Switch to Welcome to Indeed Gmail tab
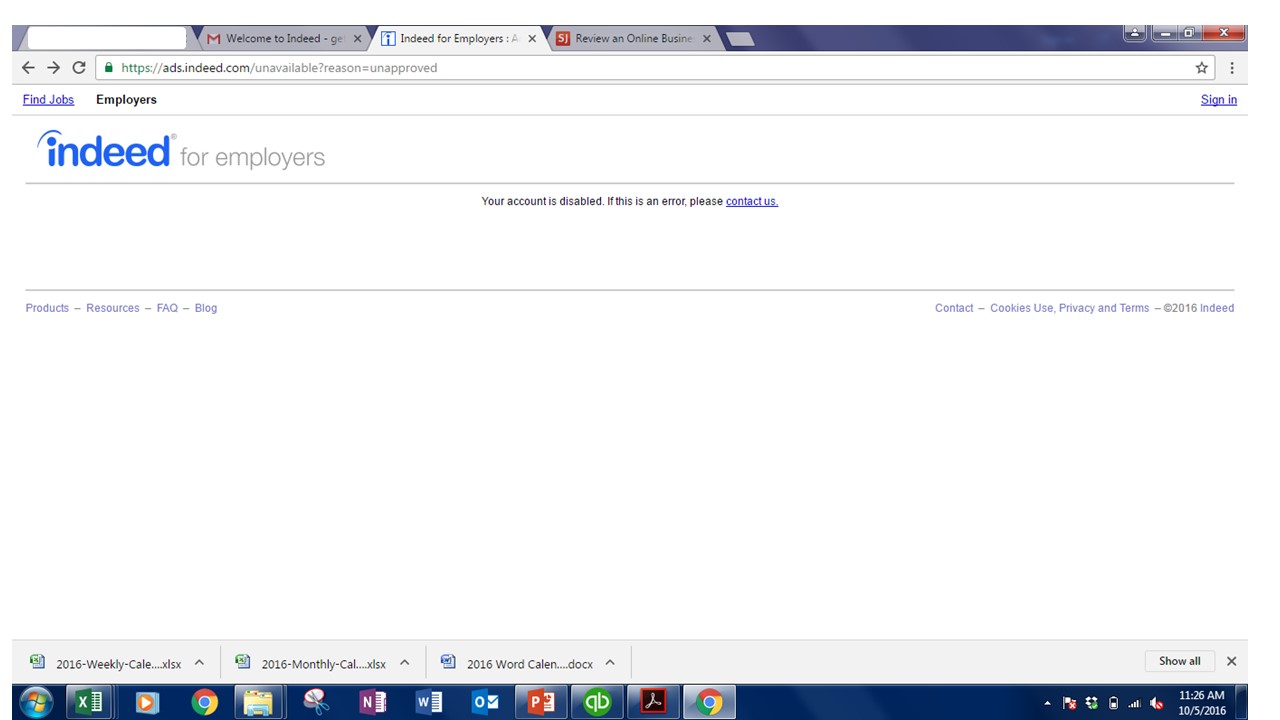The width and height of the screenshot is (1280, 720). click(282, 39)
